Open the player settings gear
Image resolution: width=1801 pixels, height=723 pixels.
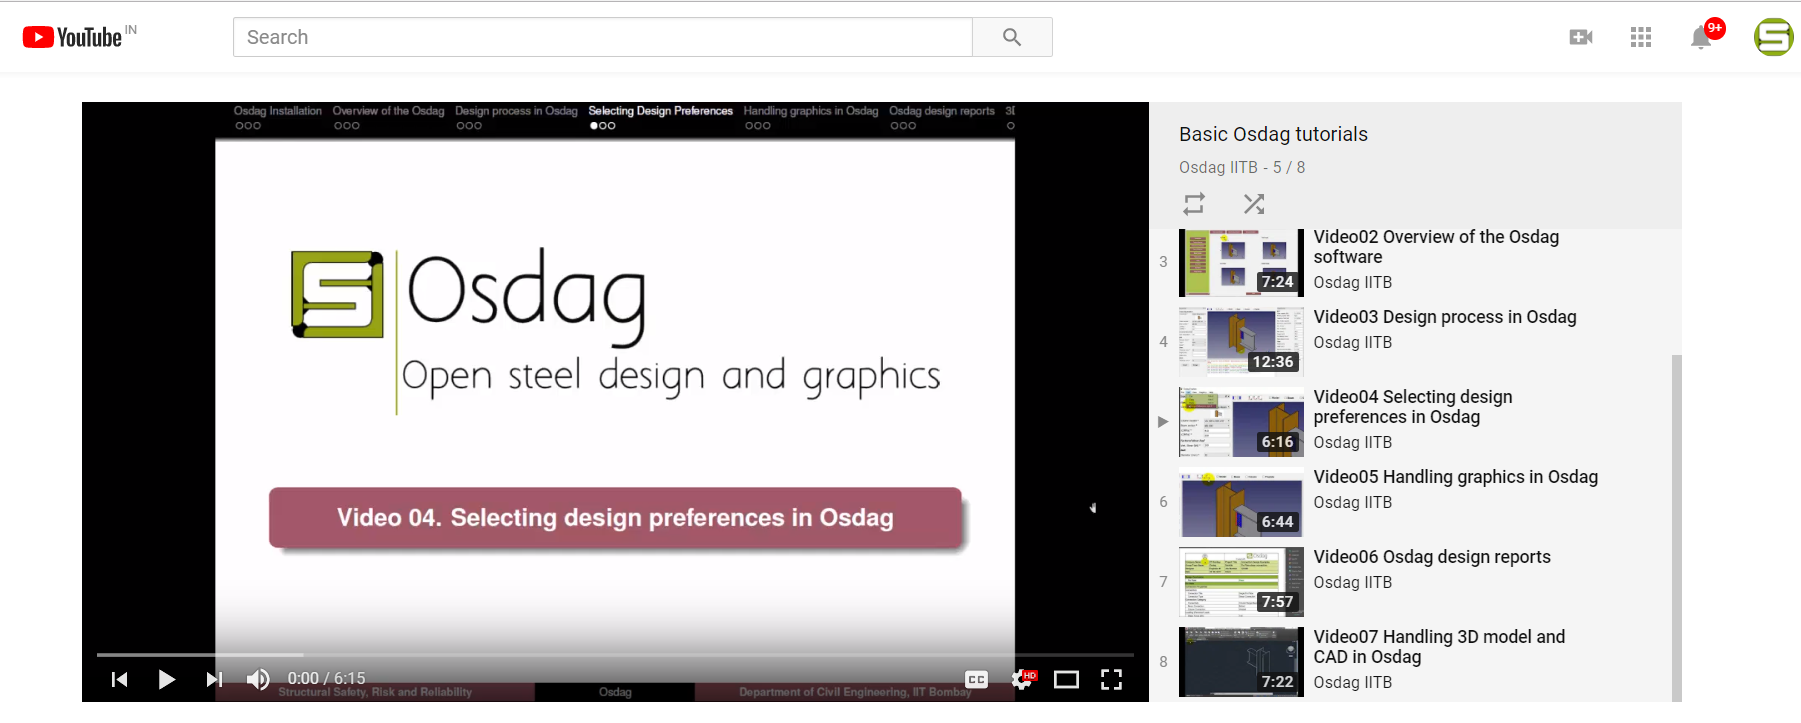(x=1021, y=679)
